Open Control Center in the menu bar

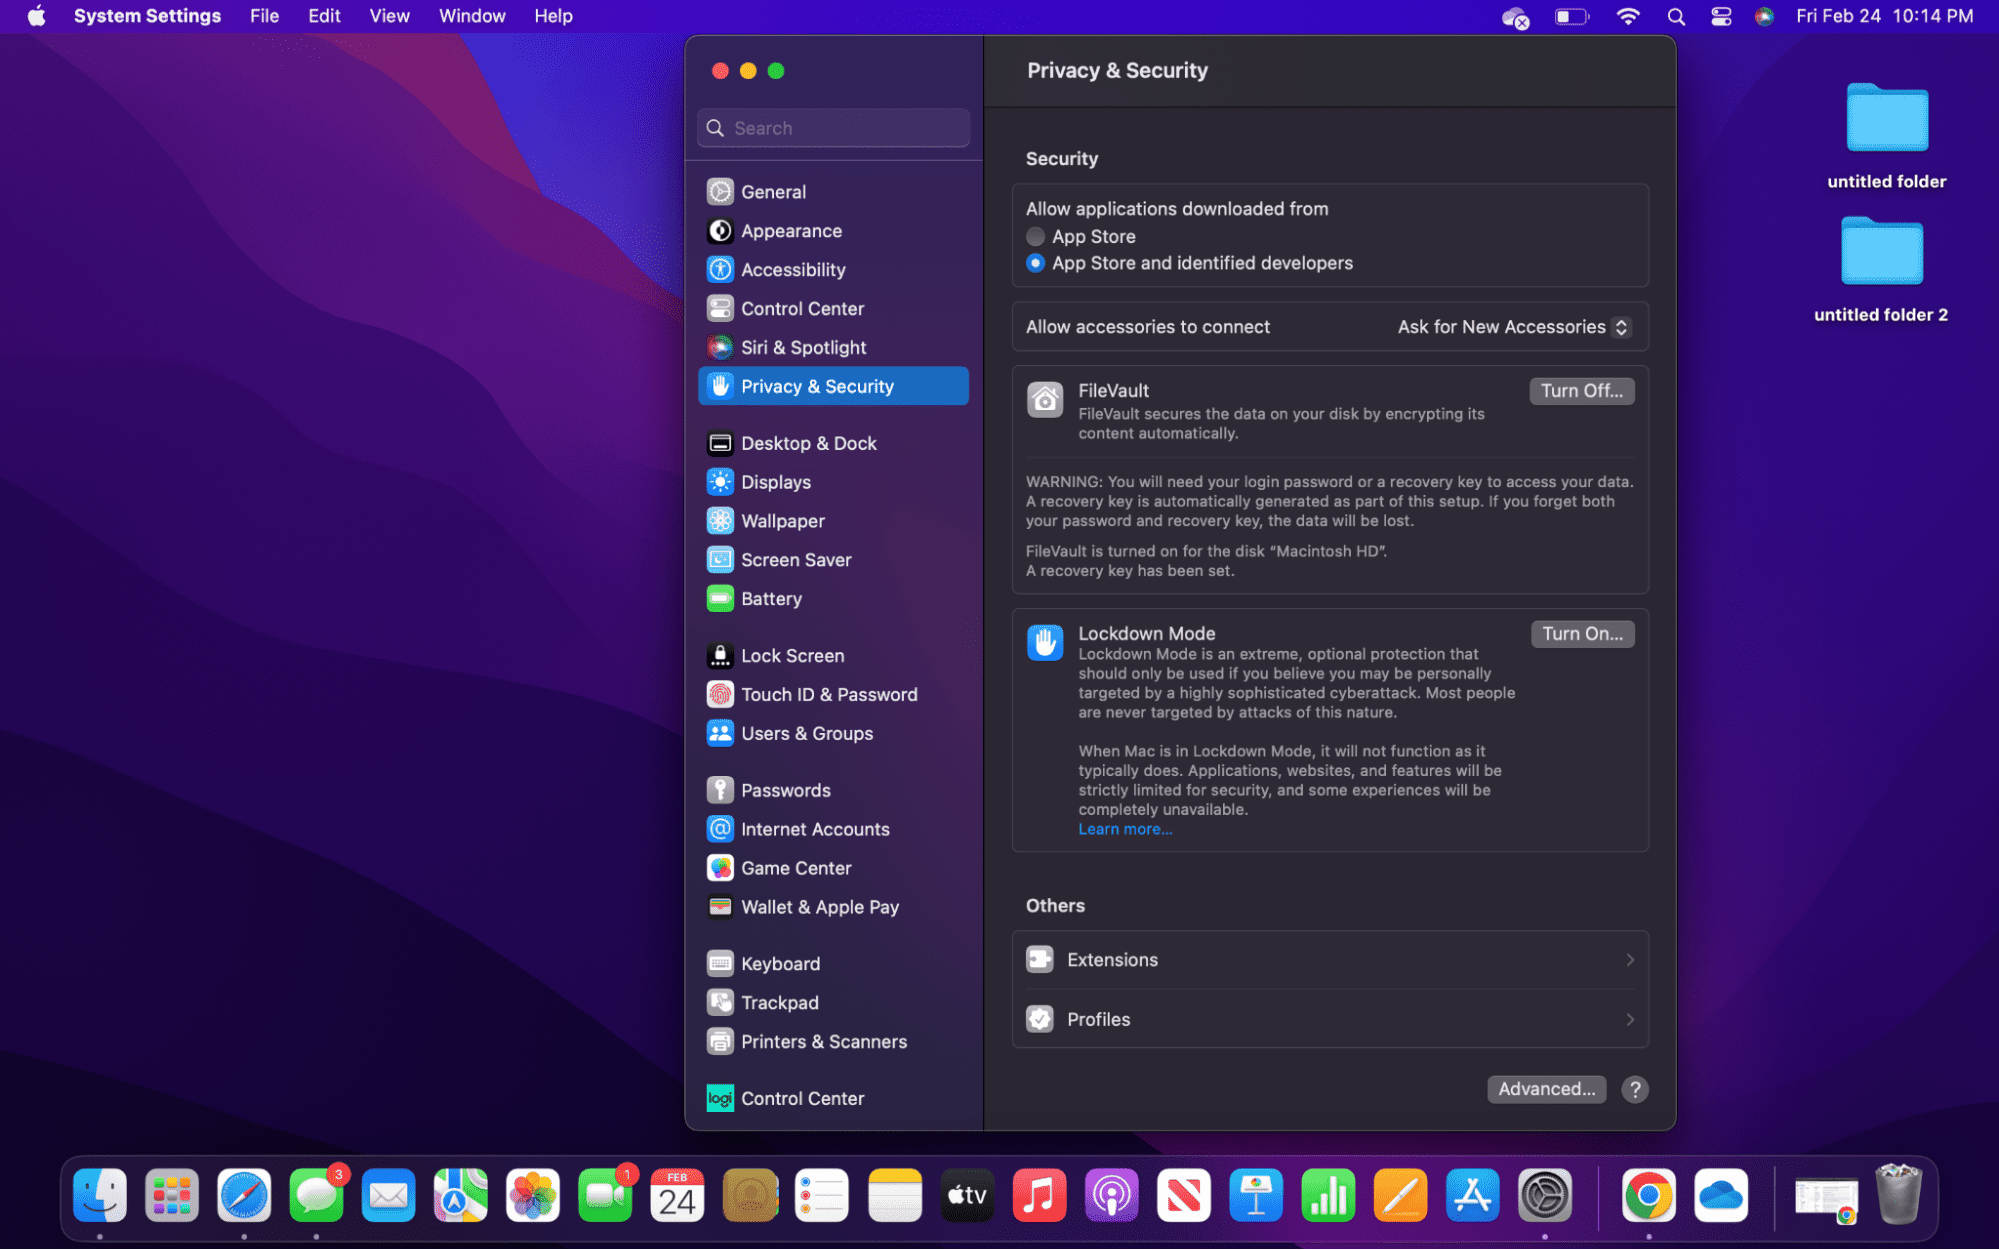point(1720,16)
